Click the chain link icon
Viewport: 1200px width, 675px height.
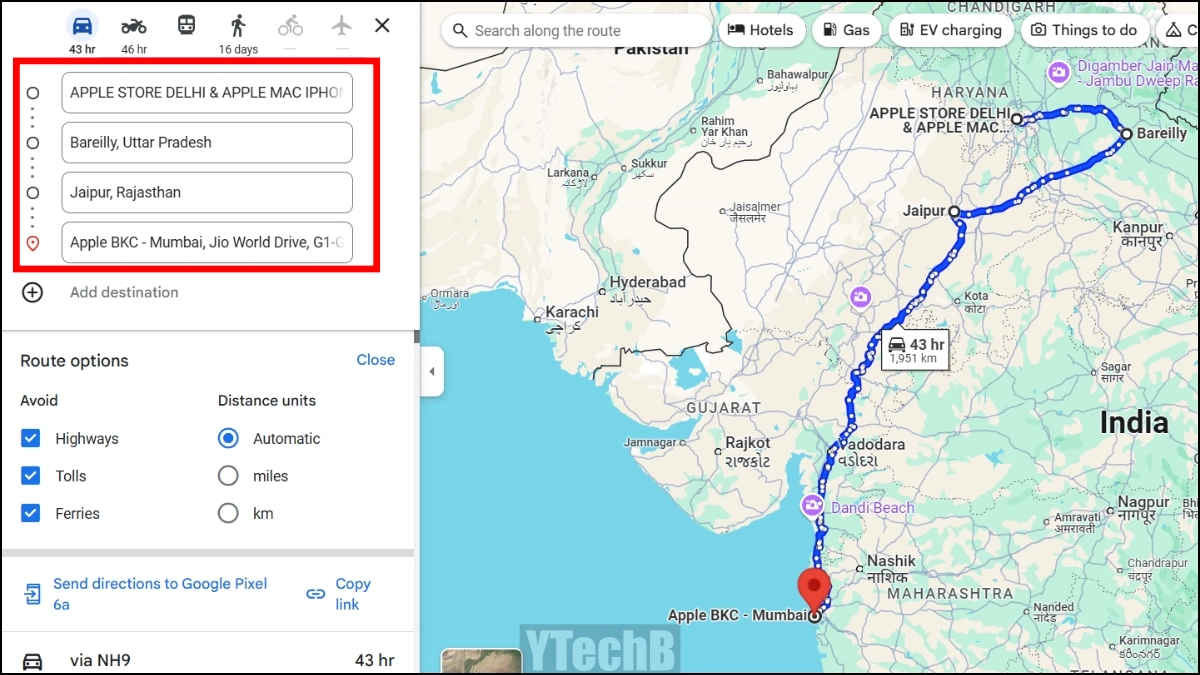[x=316, y=594]
